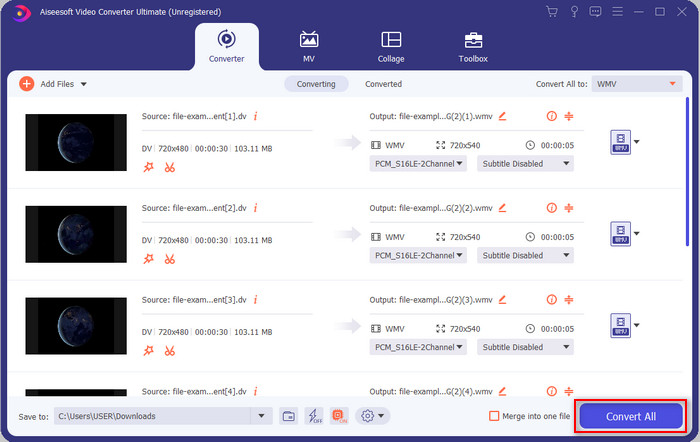This screenshot has height=442, width=700.
Task: Click the thumbnail of ent[2].dv video
Action: [x=76, y=234]
